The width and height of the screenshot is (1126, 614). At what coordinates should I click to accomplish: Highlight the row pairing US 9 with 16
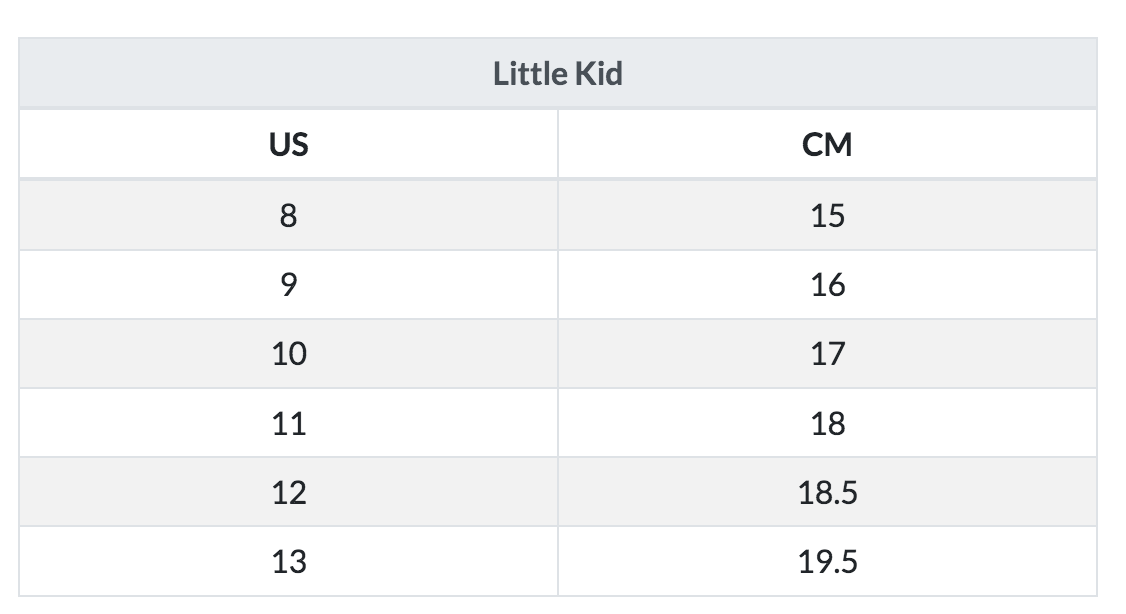(557, 285)
